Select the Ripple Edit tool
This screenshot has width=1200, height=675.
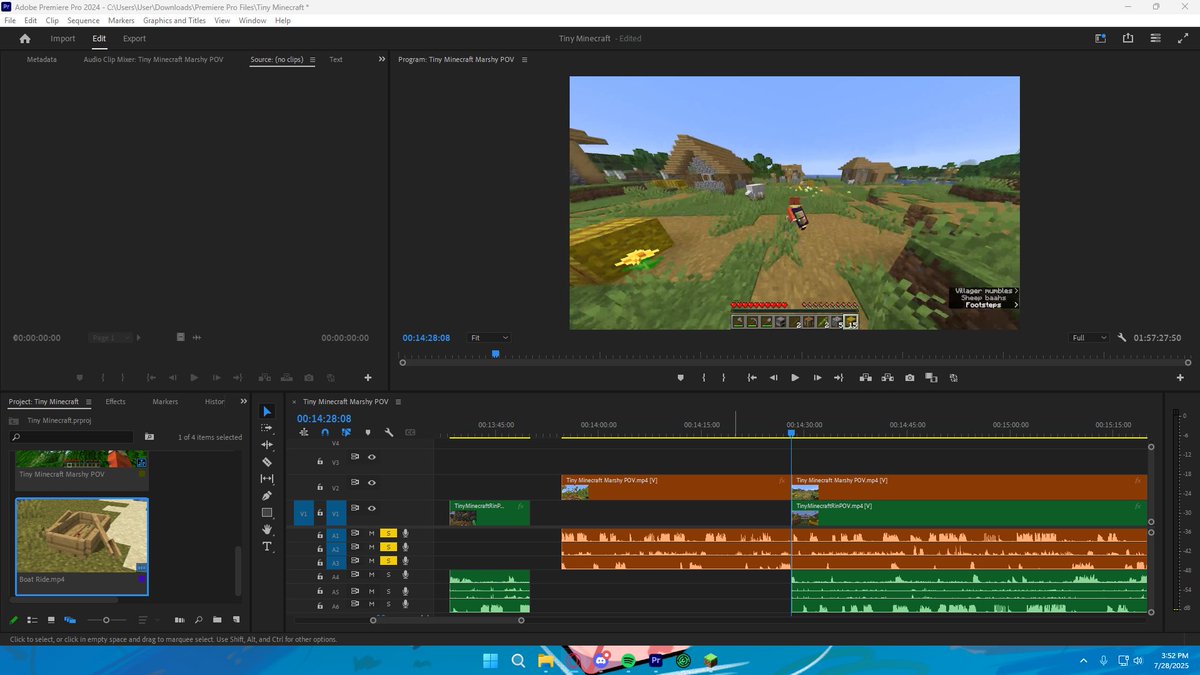[267, 445]
